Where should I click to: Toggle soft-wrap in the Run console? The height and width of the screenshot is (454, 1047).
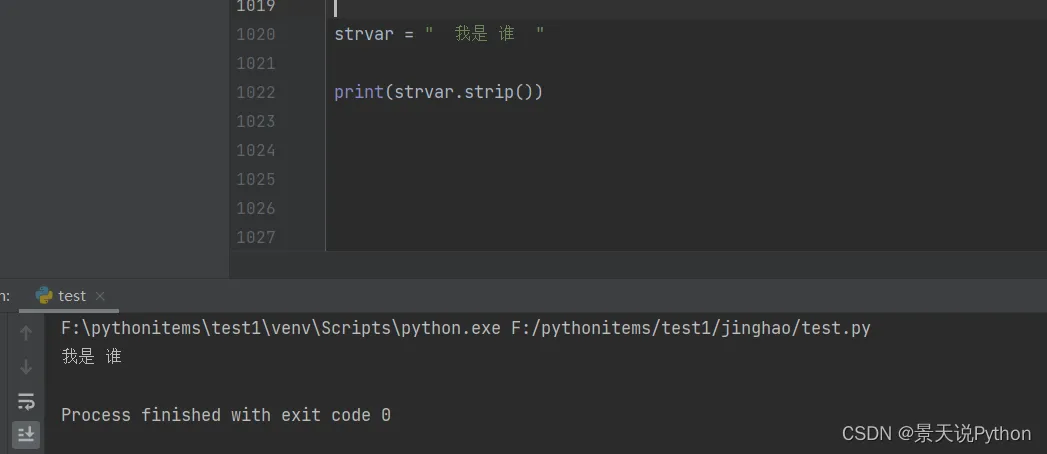[x=26, y=401]
